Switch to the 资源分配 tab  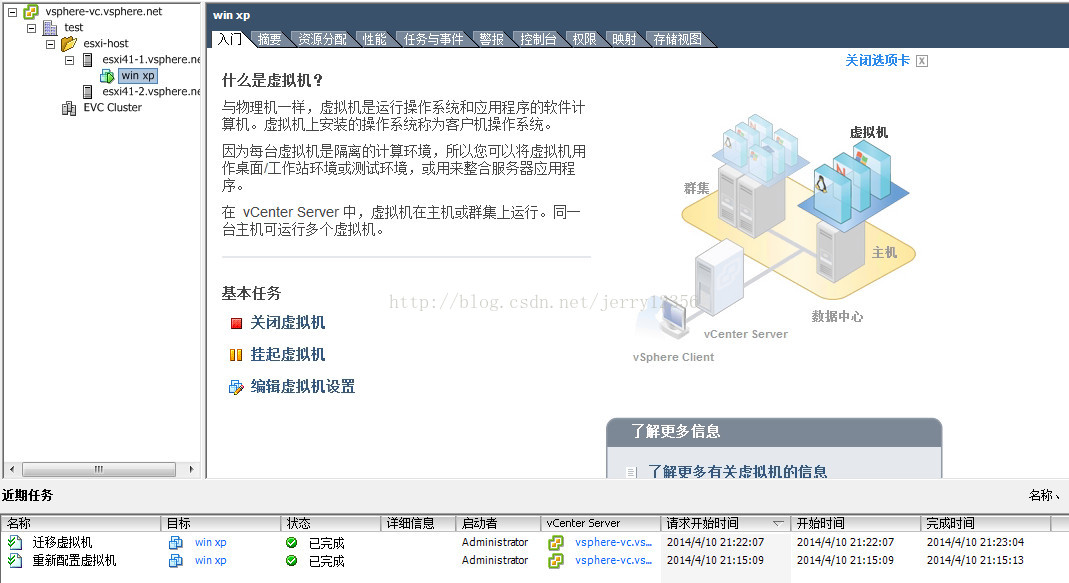click(x=322, y=40)
